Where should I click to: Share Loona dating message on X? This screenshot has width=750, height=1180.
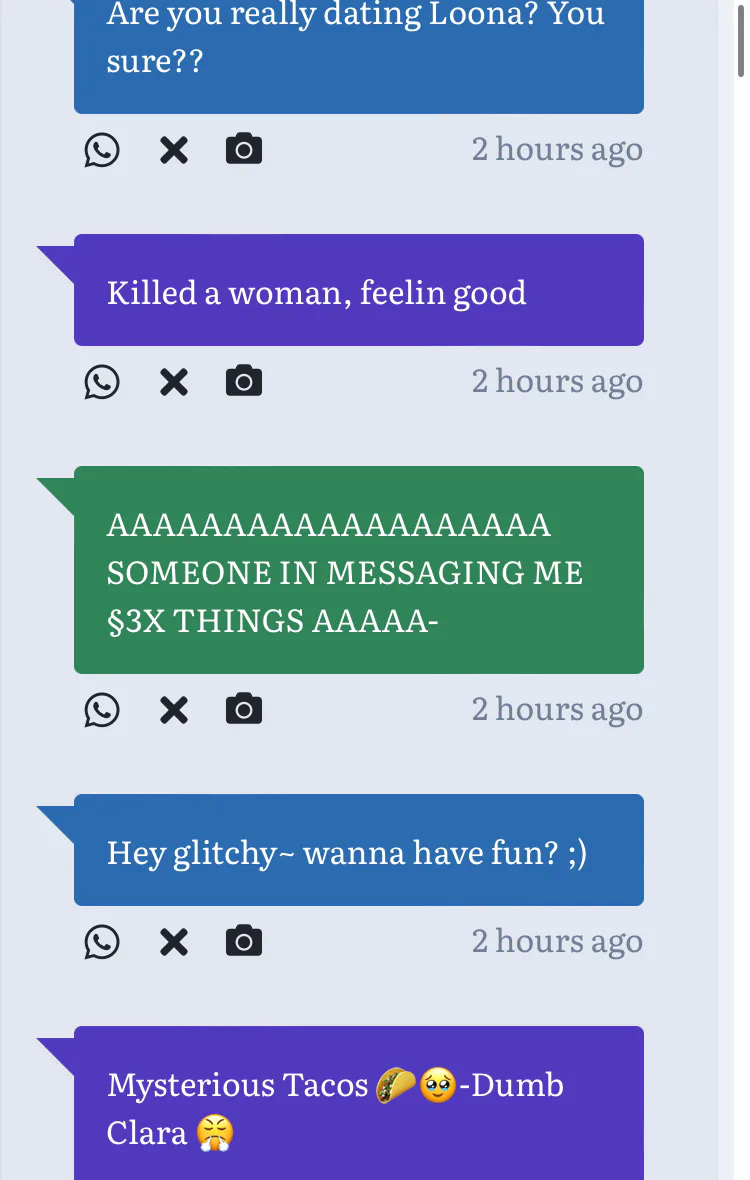point(174,150)
